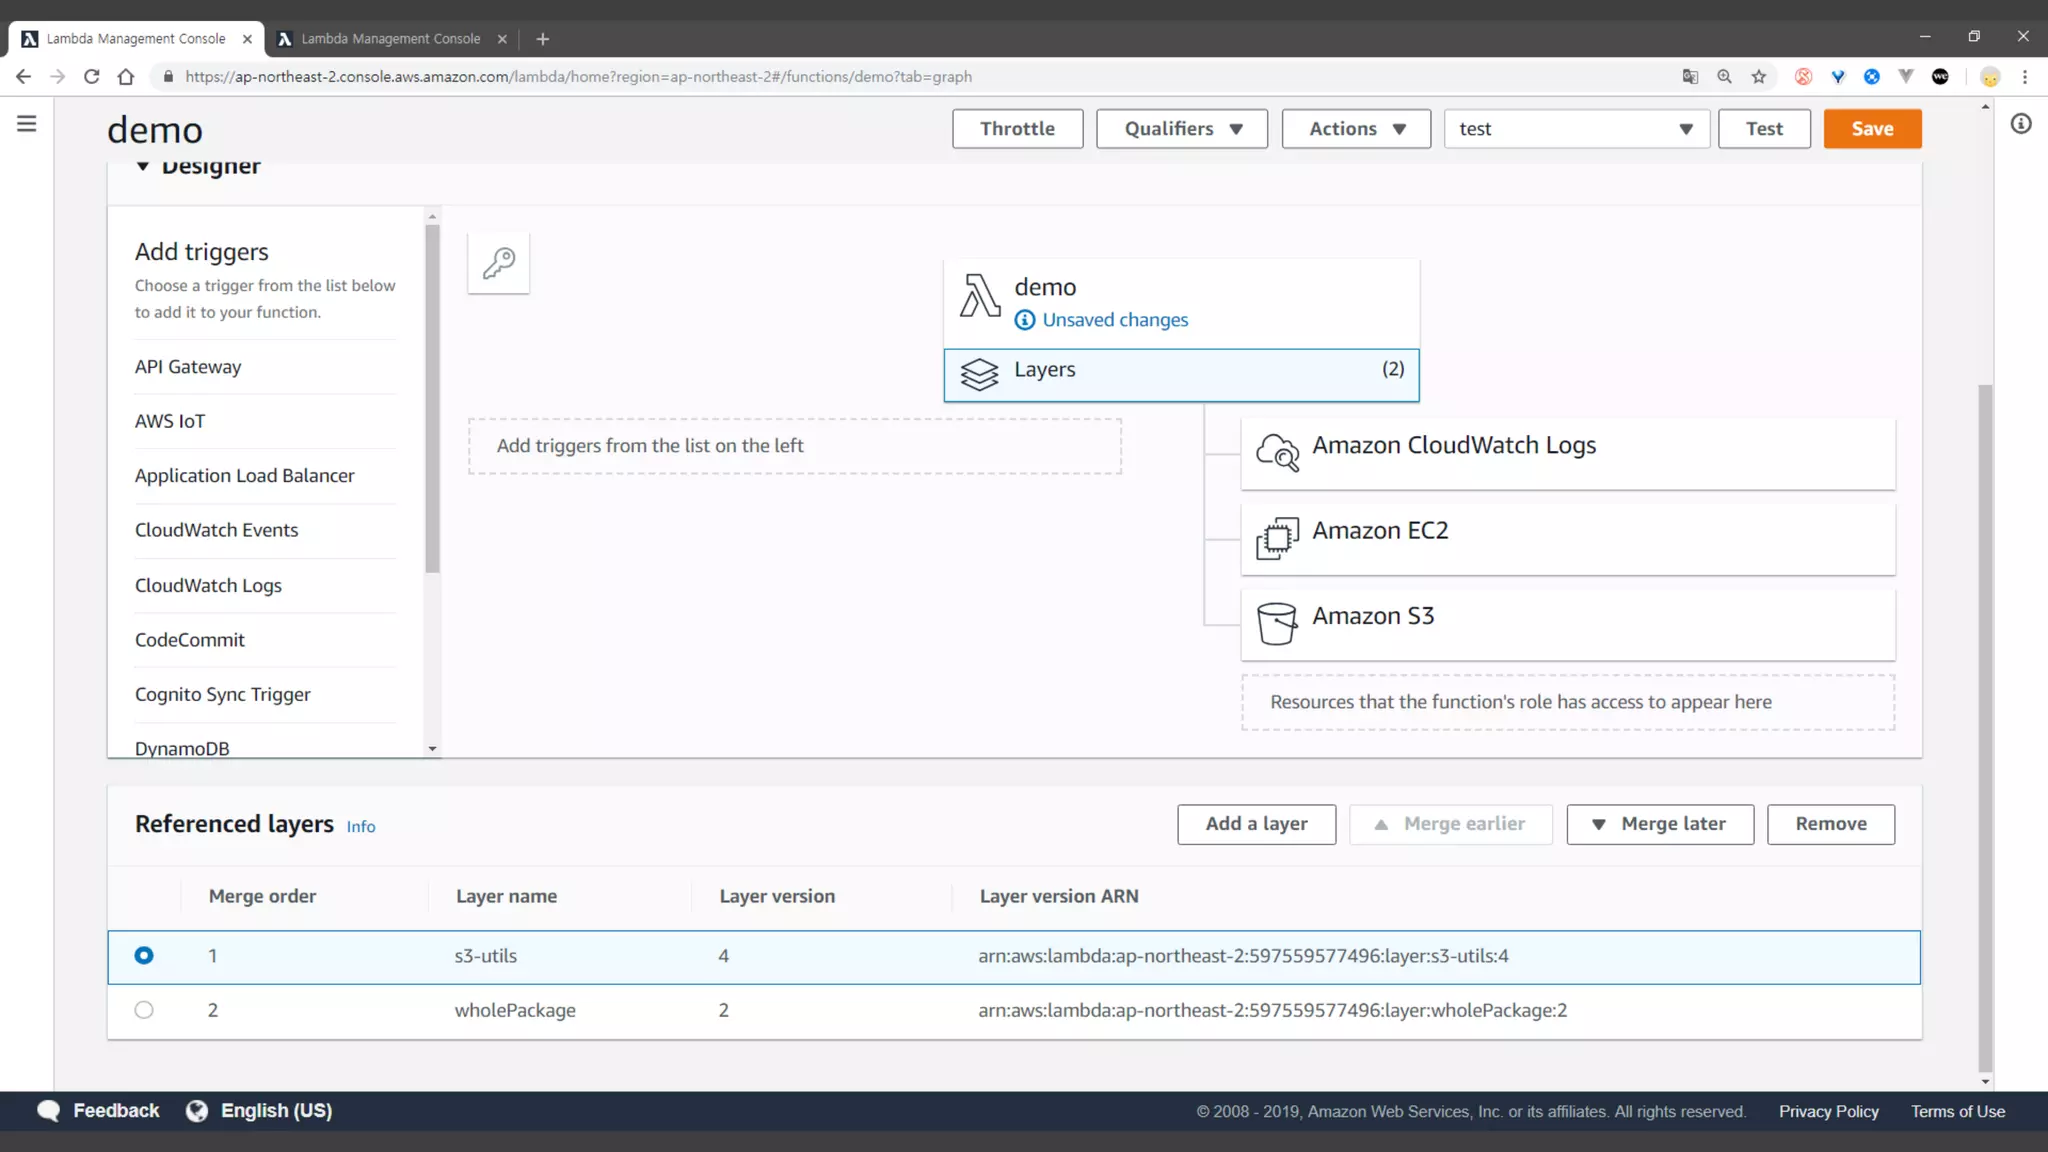The height and width of the screenshot is (1152, 2048).
Task: Open the test event selector dropdown
Action: 1575,129
